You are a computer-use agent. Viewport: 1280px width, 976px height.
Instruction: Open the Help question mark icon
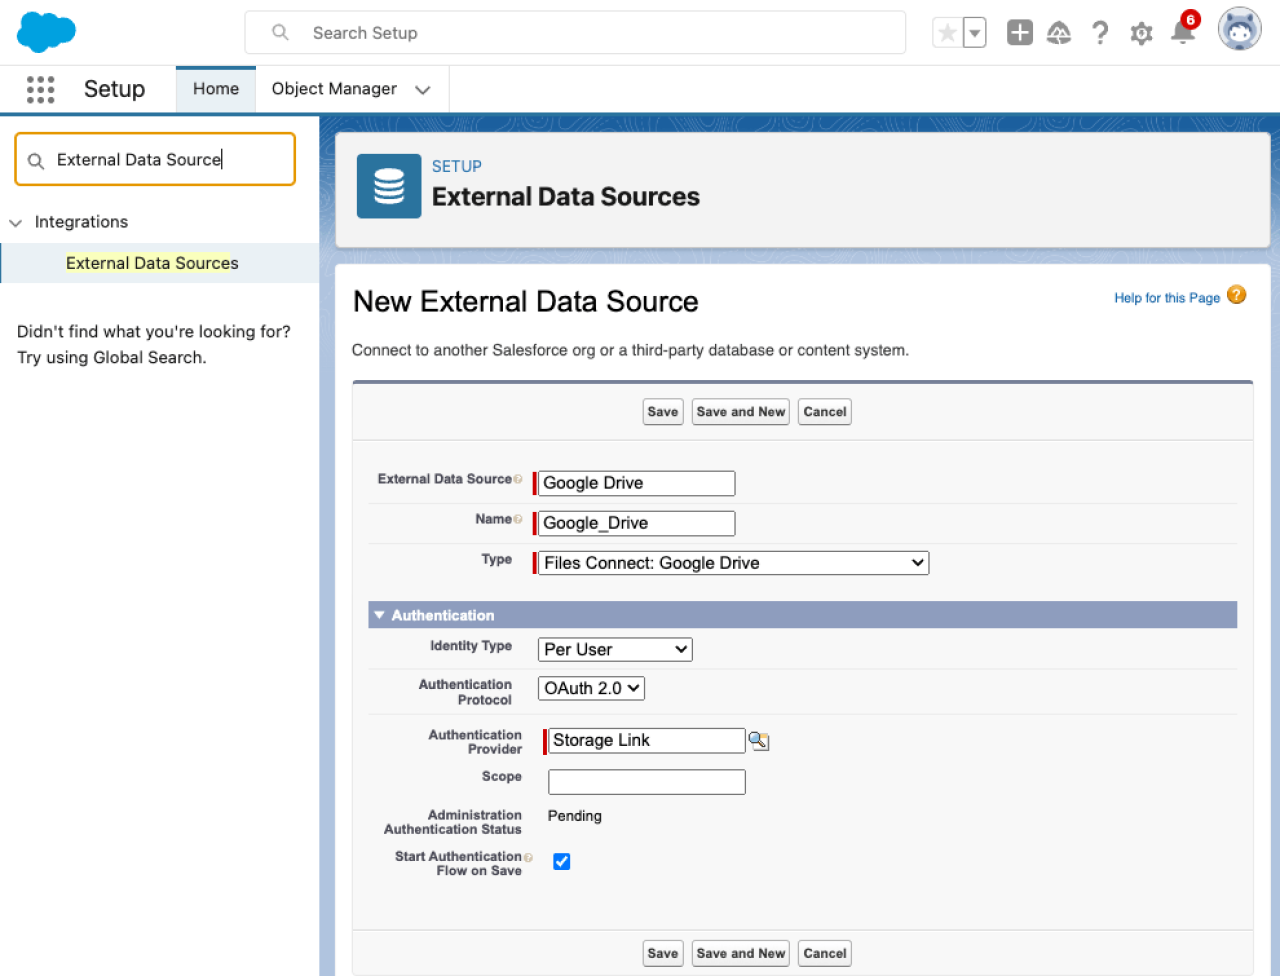pos(1100,33)
